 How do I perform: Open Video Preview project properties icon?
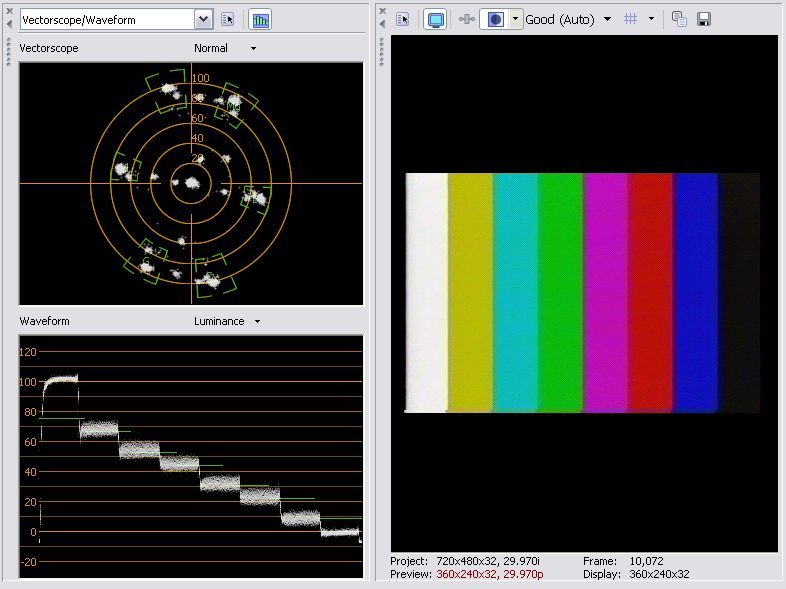click(403, 19)
